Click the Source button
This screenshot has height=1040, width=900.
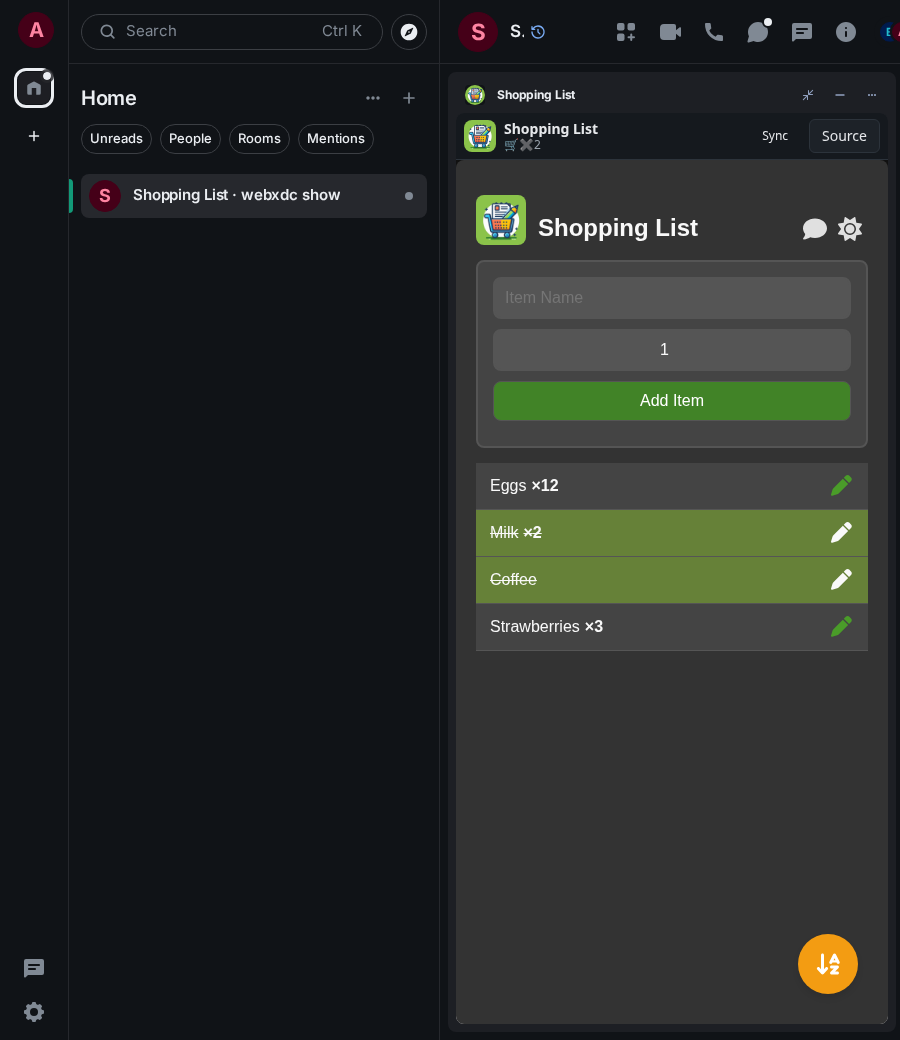[844, 136]
